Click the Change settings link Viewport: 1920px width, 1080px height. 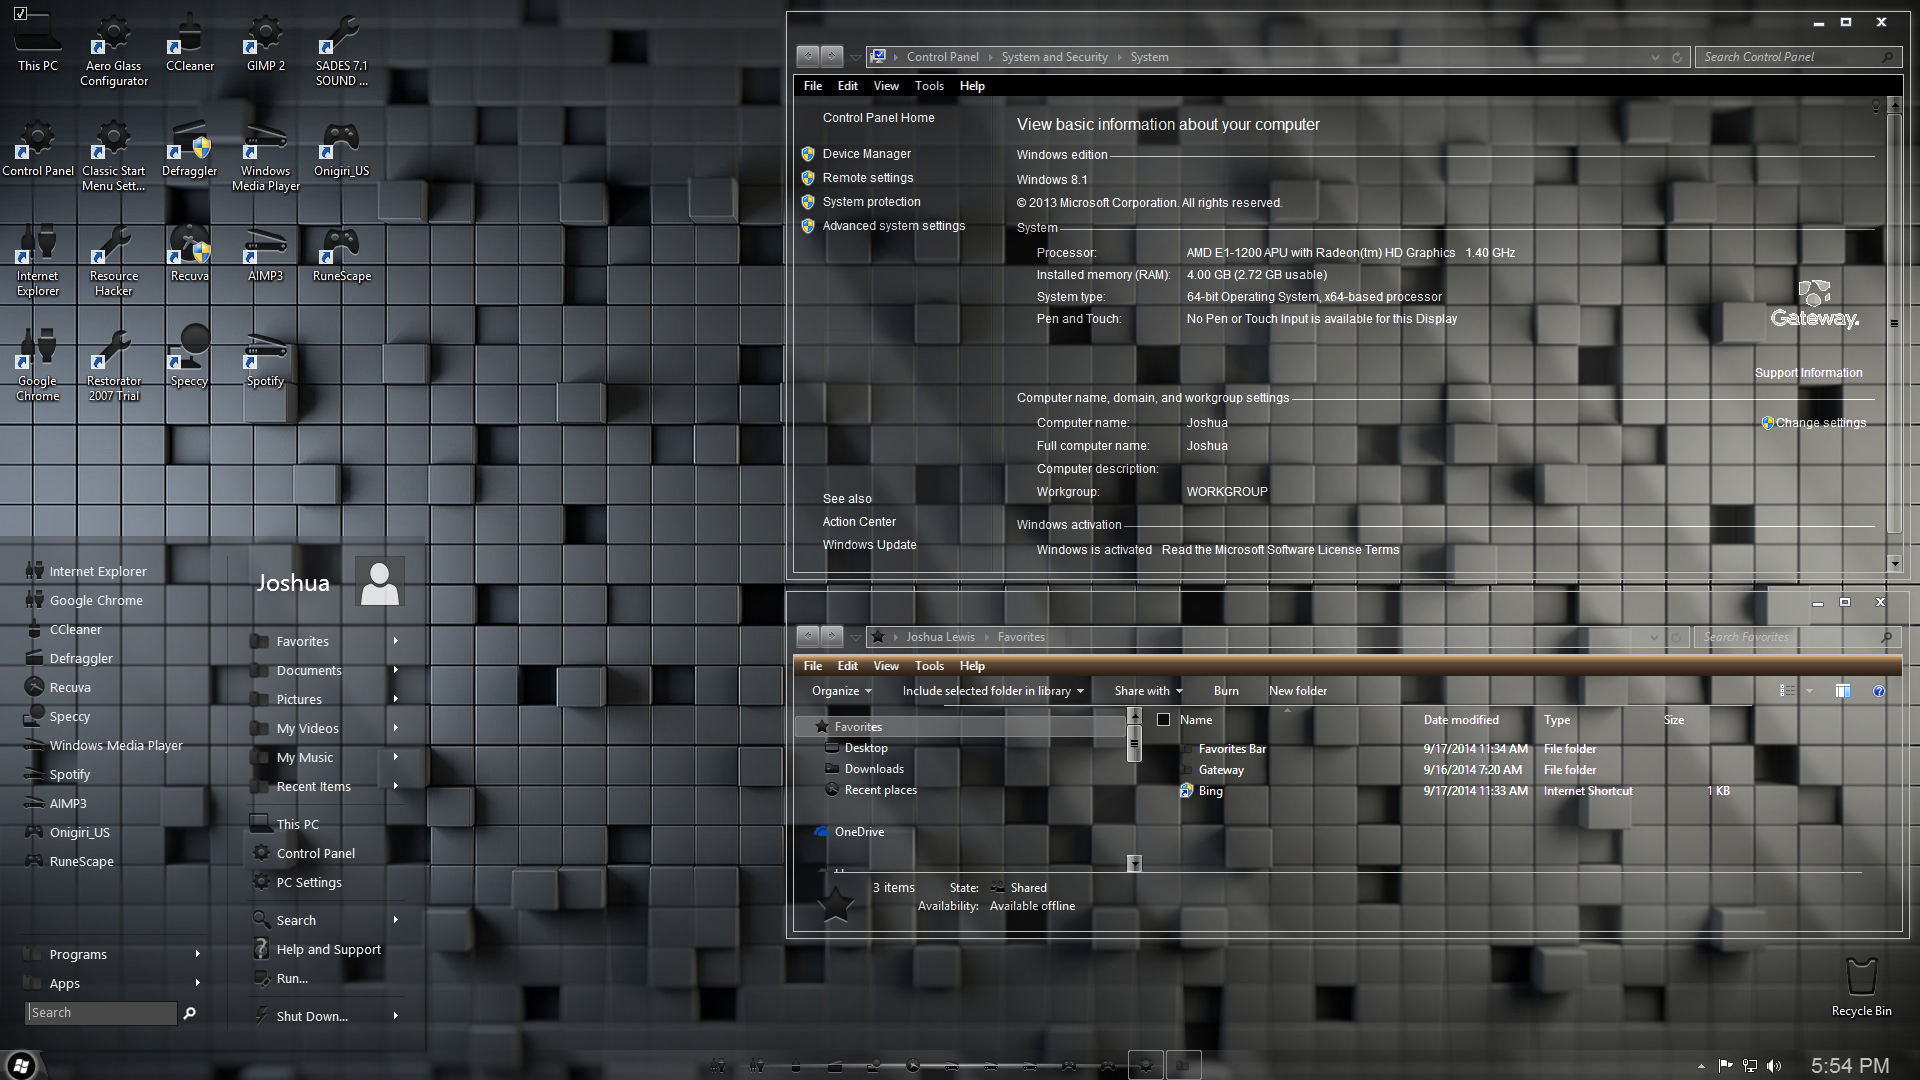(1819, 423)
